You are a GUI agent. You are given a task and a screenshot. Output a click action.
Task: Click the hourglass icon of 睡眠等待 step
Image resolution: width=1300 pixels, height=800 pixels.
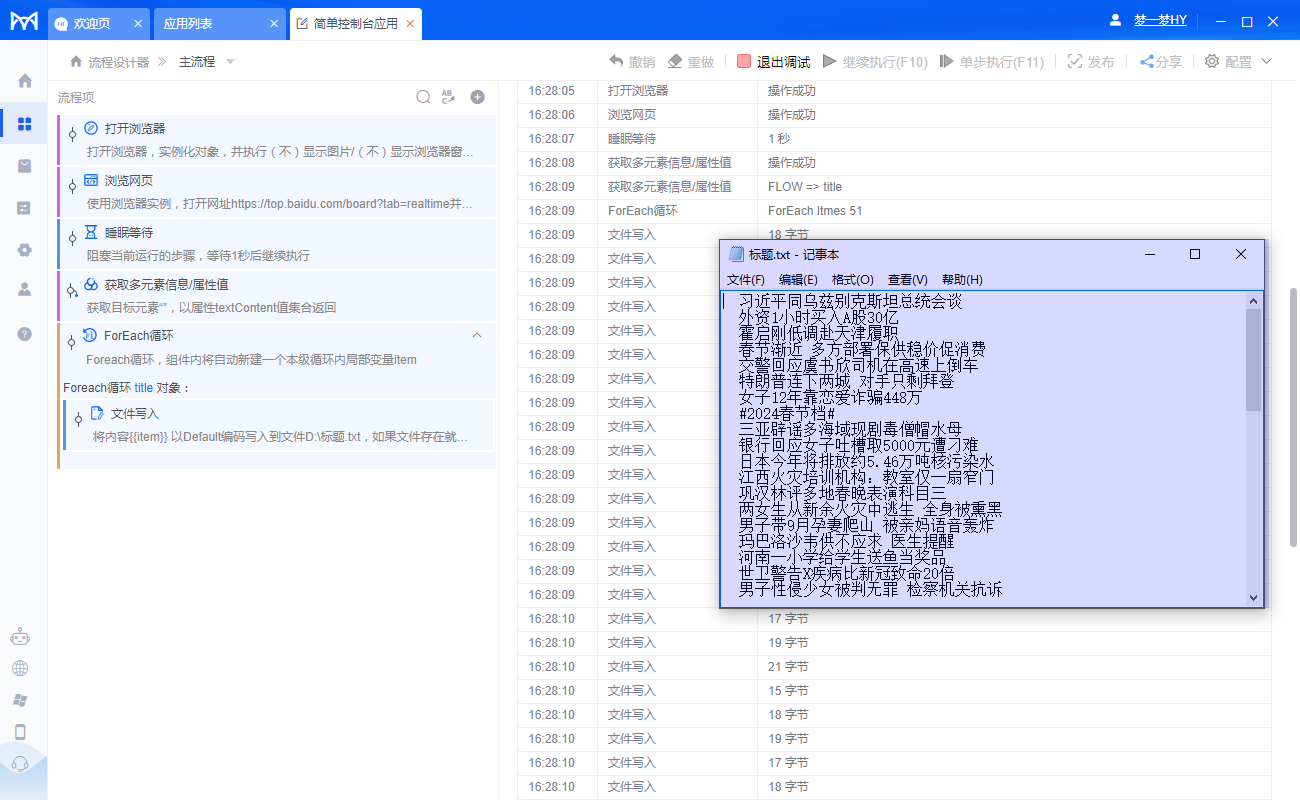(91, 232)
